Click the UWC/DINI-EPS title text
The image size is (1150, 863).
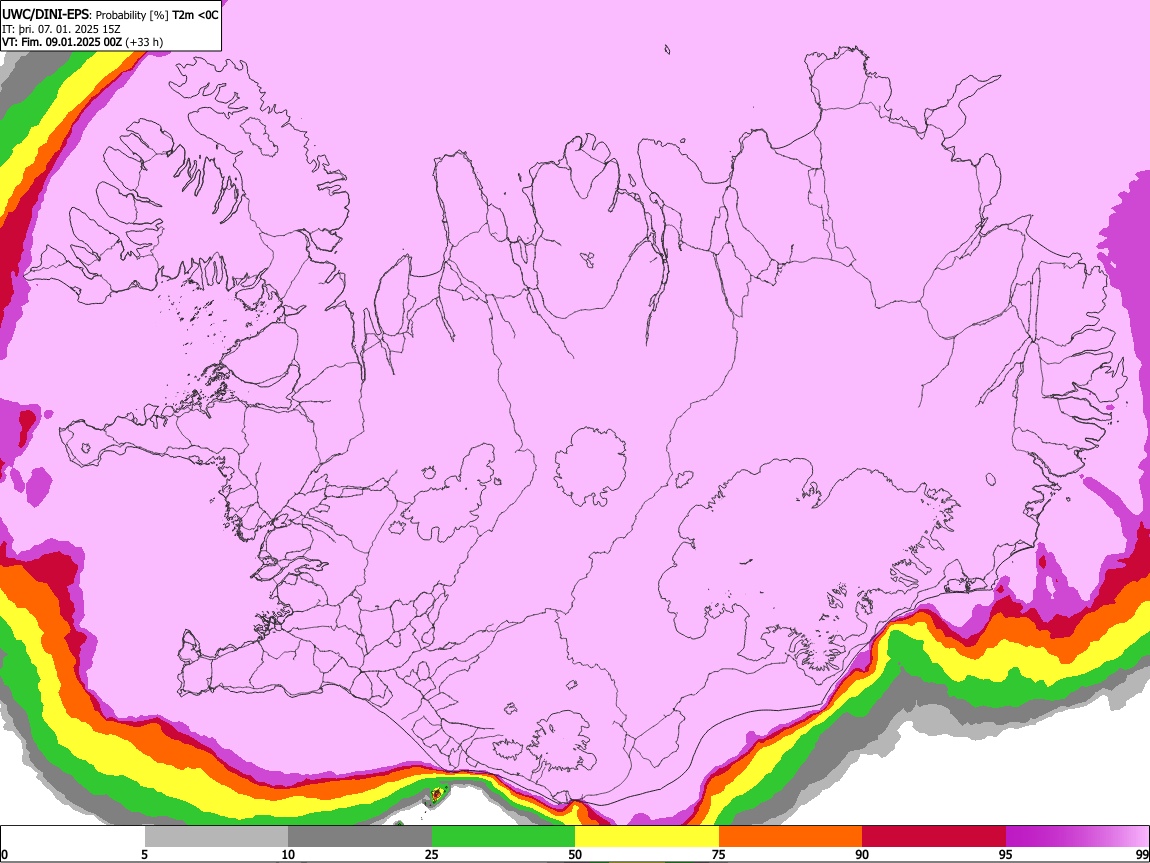pos(45,15)
